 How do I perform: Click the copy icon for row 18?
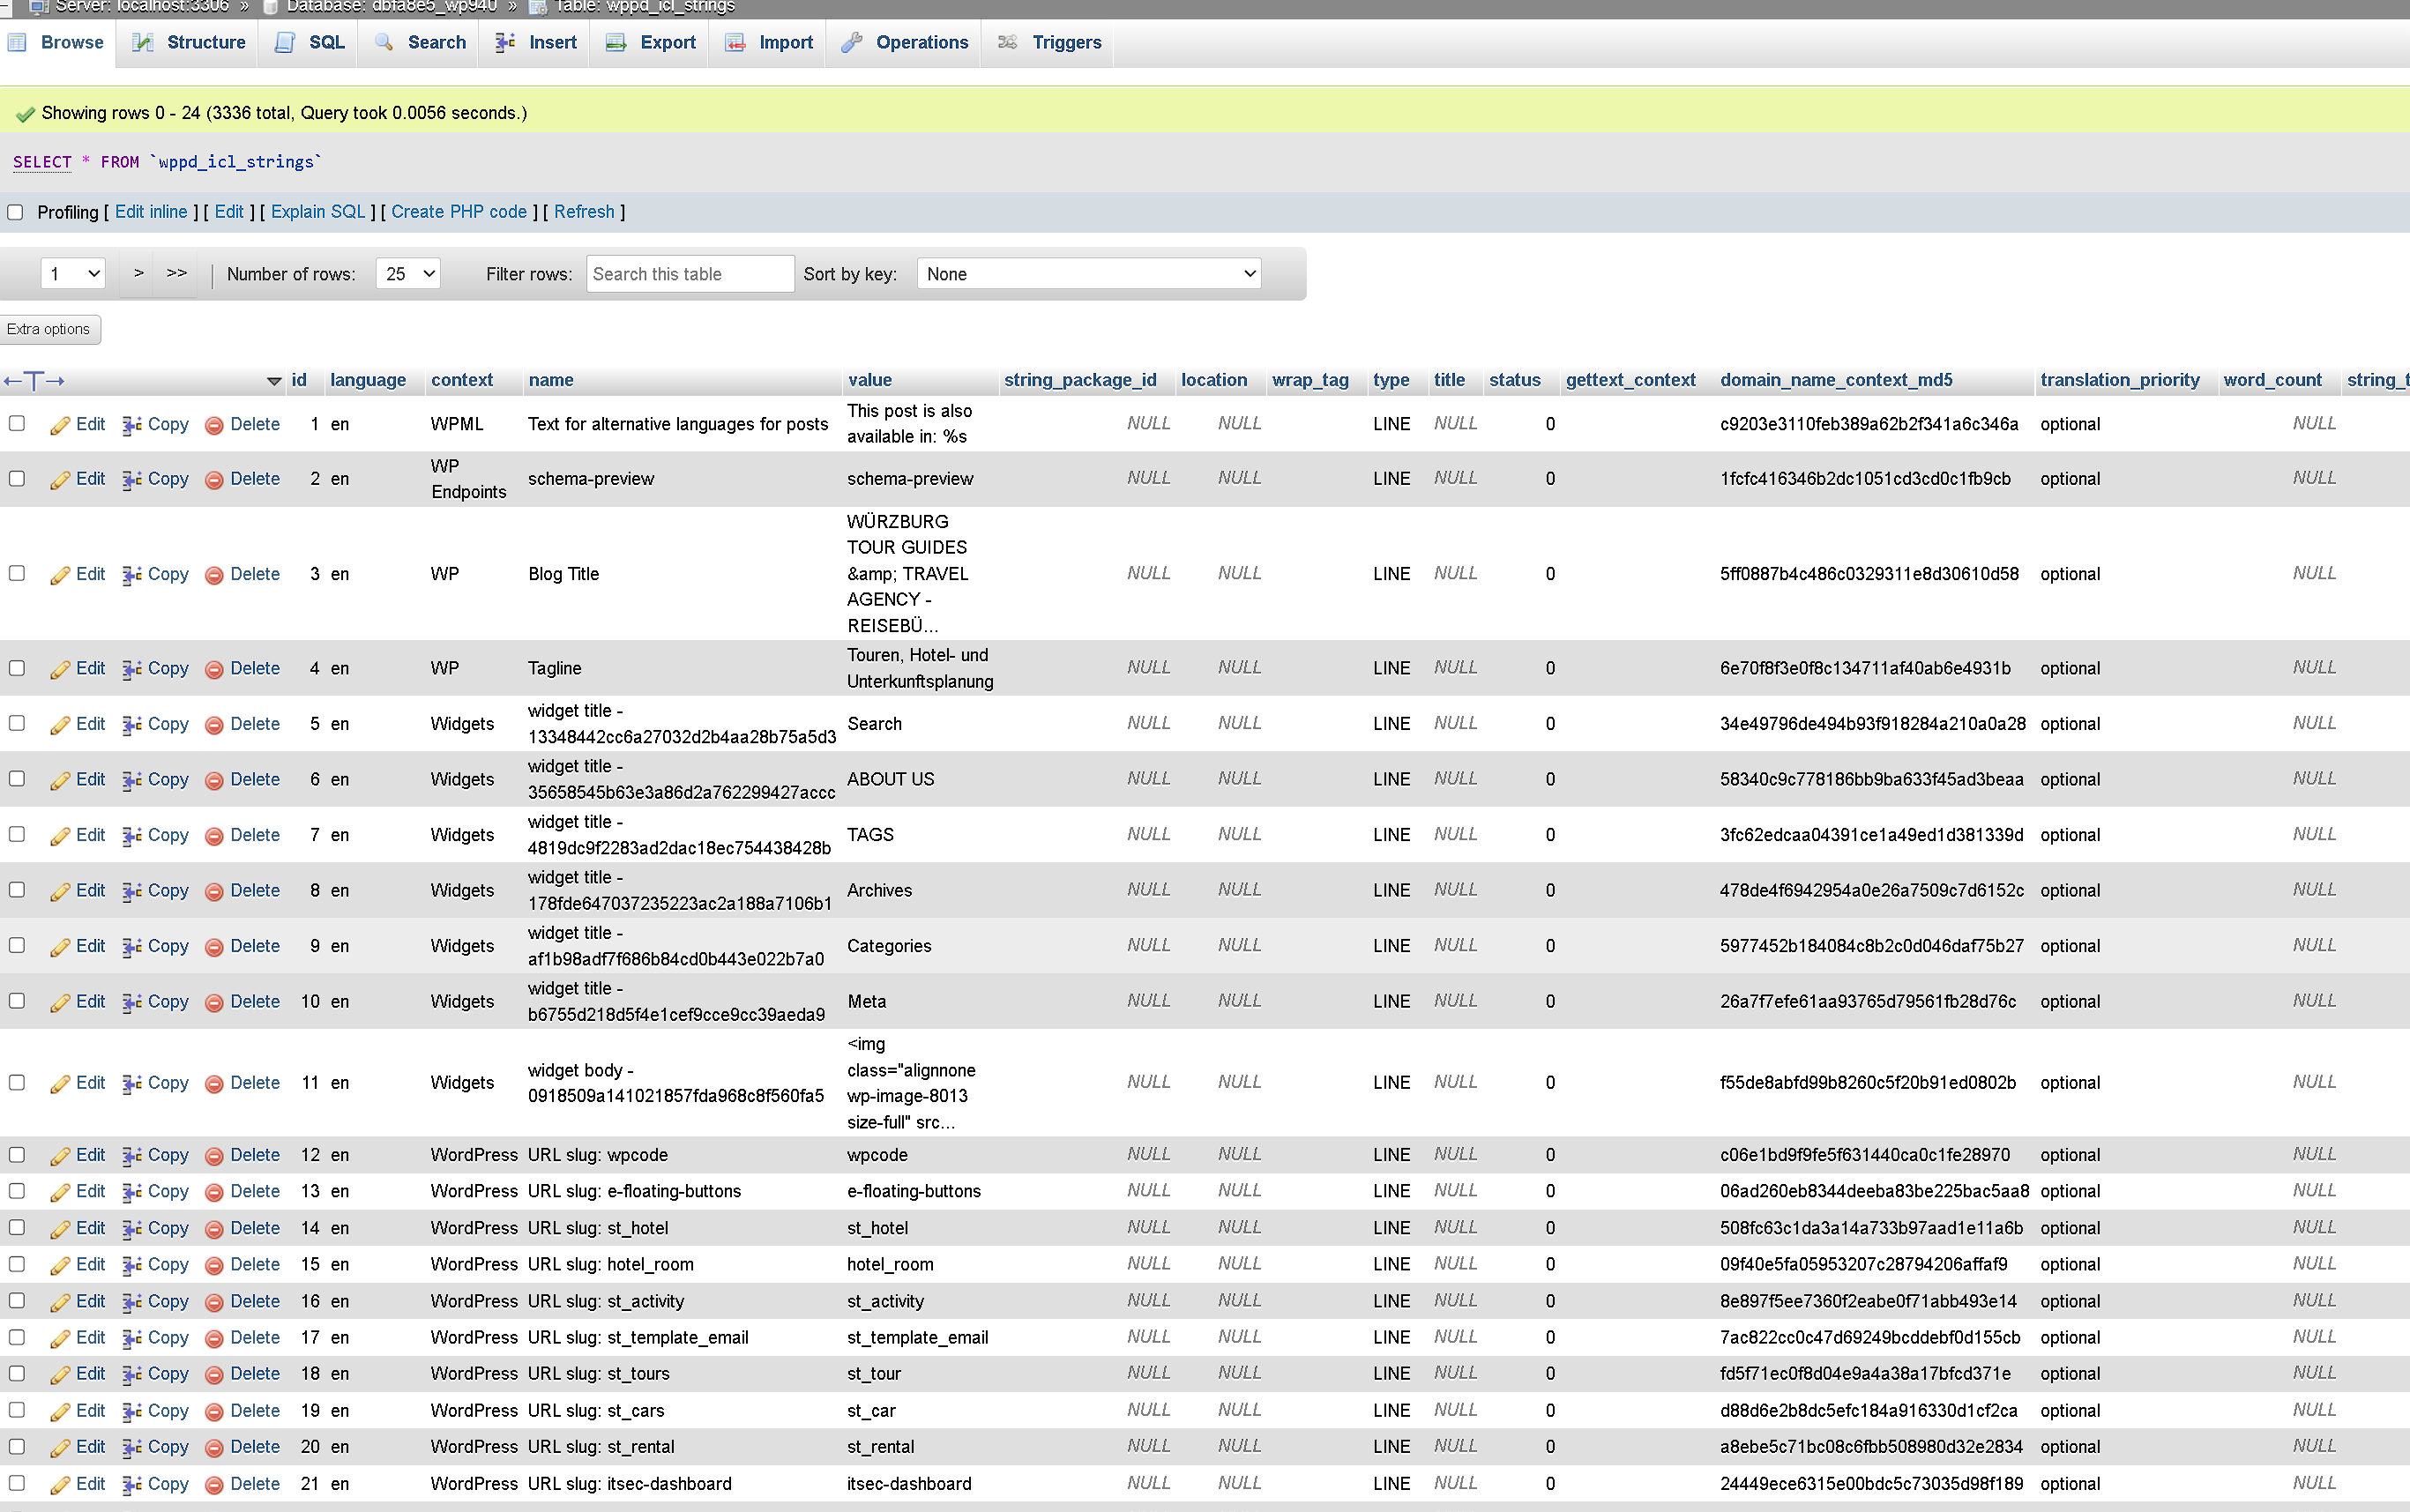pos(132,1375)
